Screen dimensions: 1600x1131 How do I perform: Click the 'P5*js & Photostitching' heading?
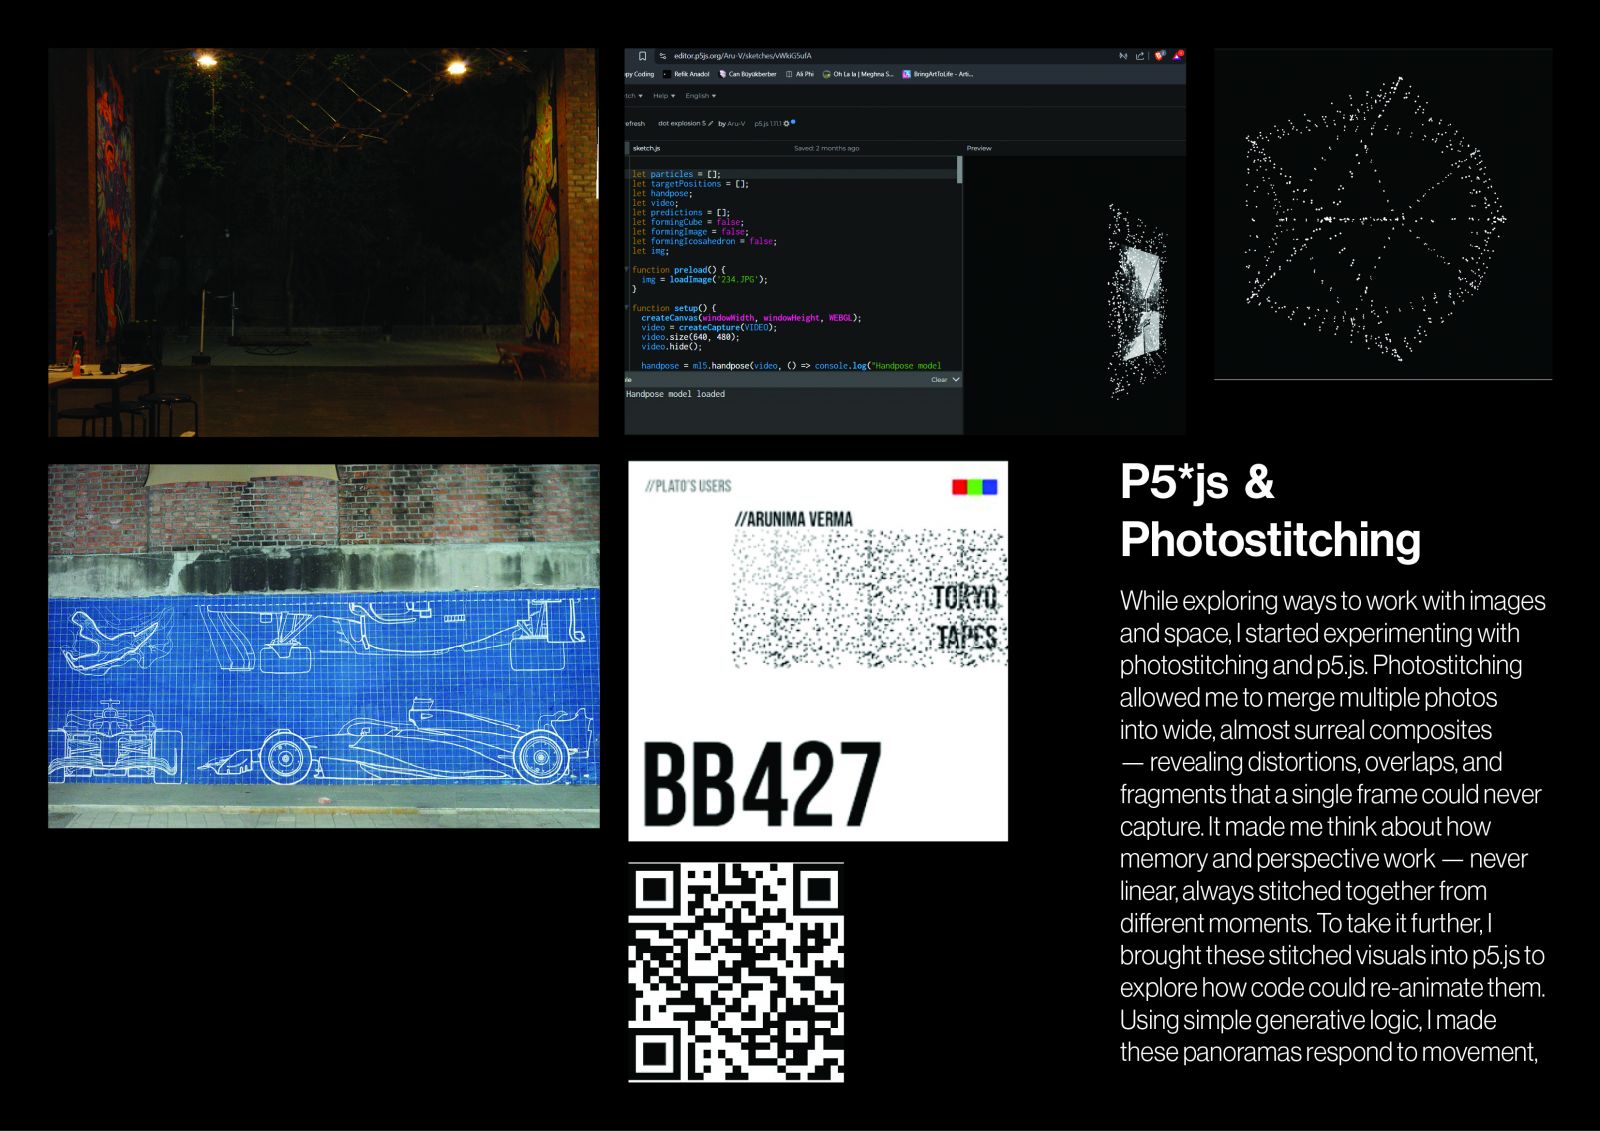click(1270, 510)
